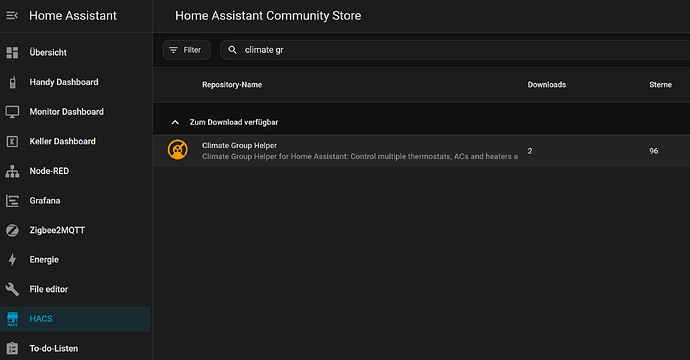Sort by Downloads column header

547,84
